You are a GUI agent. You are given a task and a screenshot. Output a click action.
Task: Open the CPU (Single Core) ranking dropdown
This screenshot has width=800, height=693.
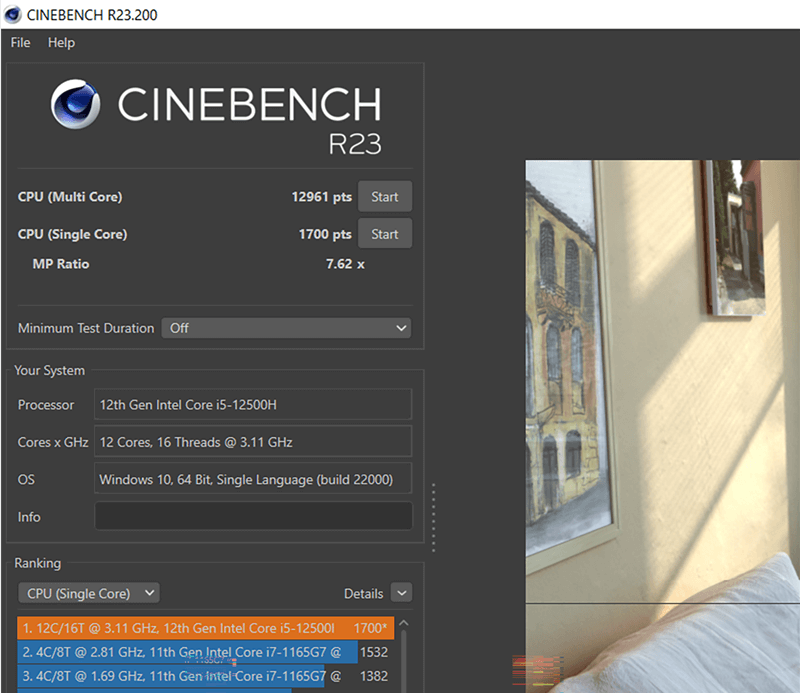pos(89,593)
